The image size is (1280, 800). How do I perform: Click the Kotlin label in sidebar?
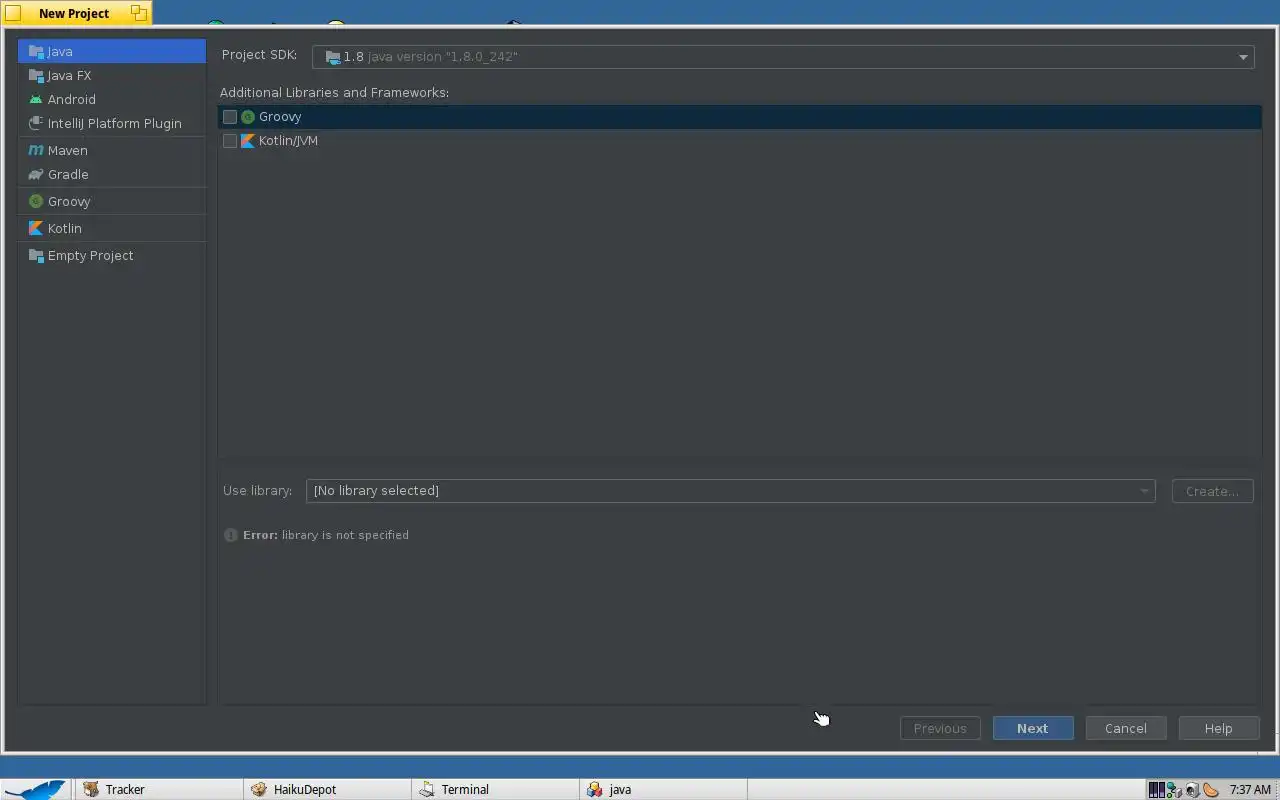point(65,228)
